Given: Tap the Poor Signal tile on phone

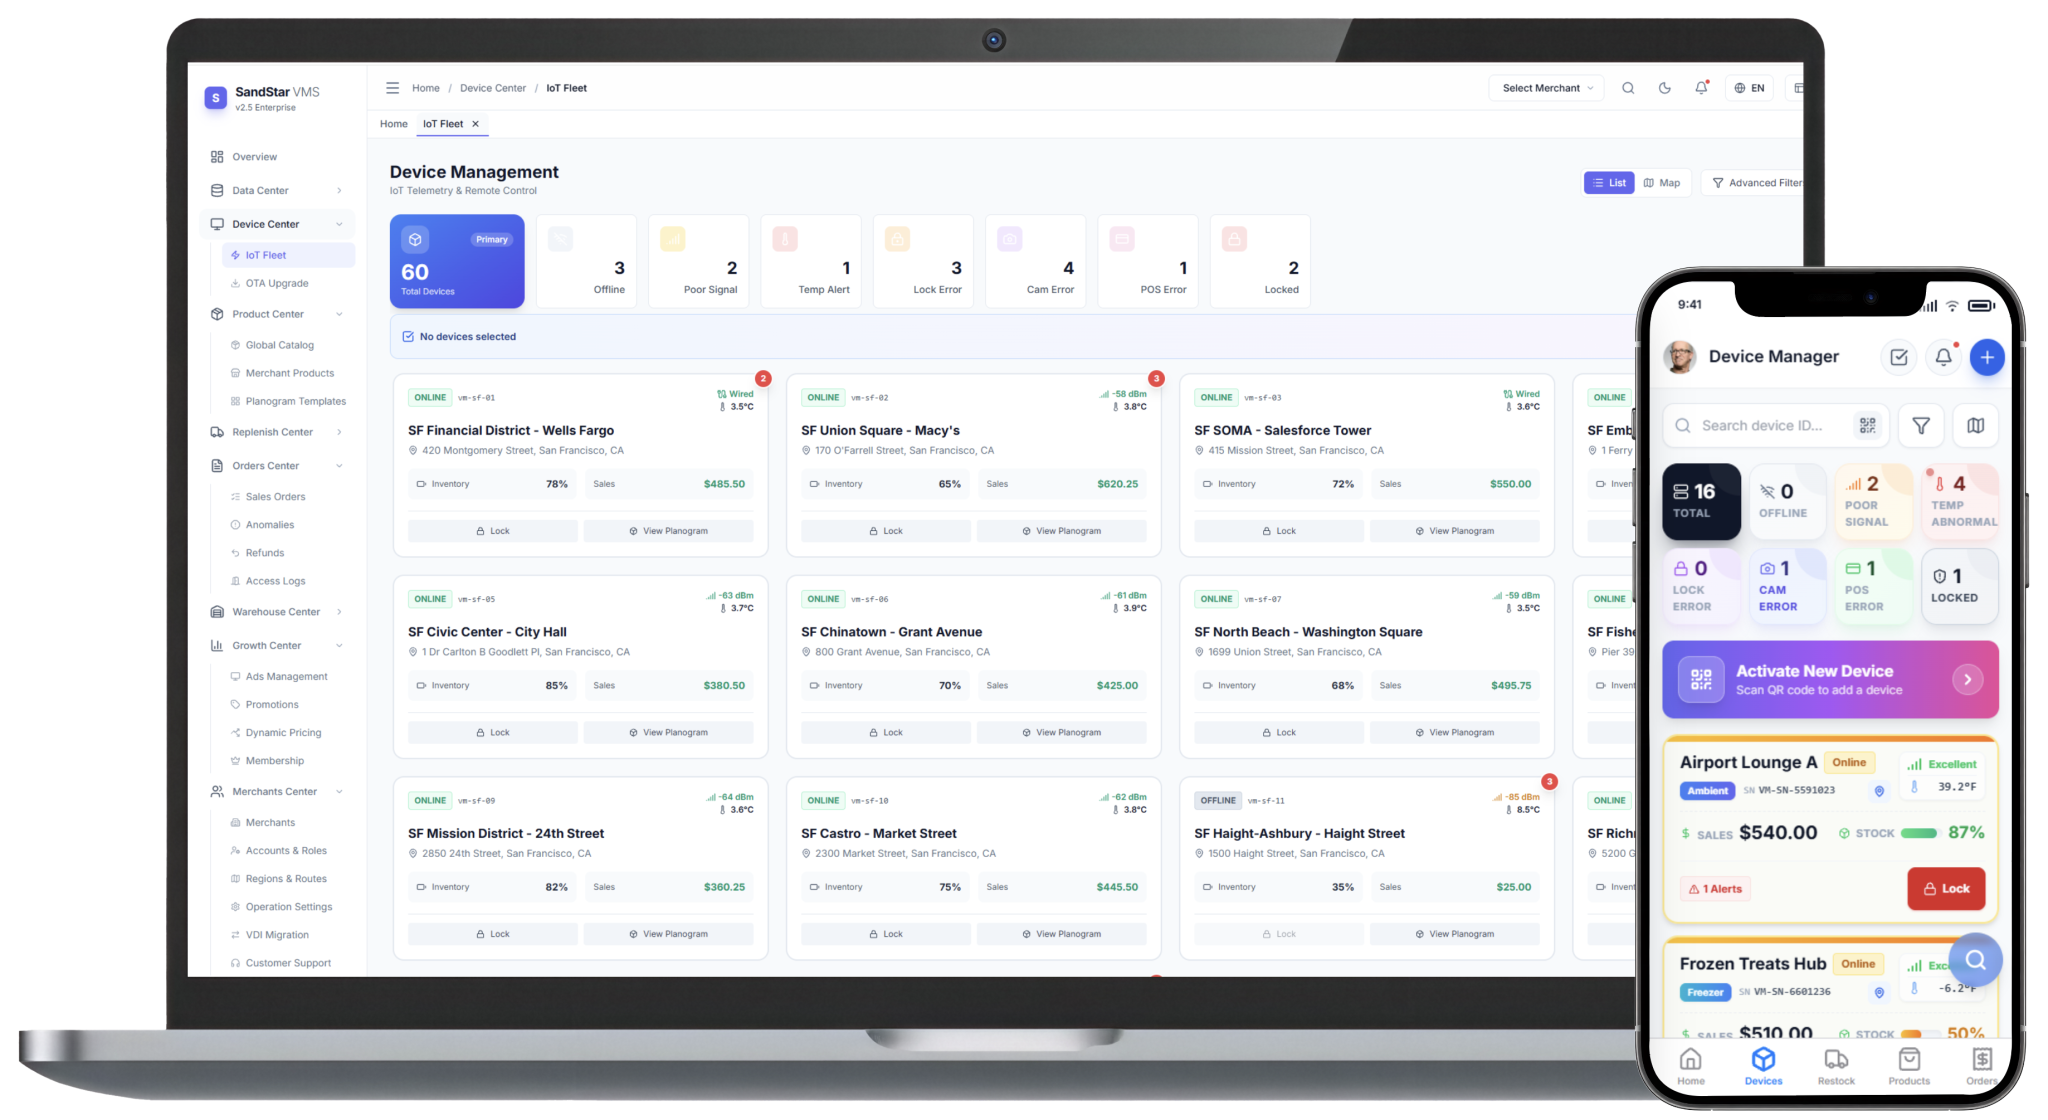Looking at the screenshot, I should 1874,502.
